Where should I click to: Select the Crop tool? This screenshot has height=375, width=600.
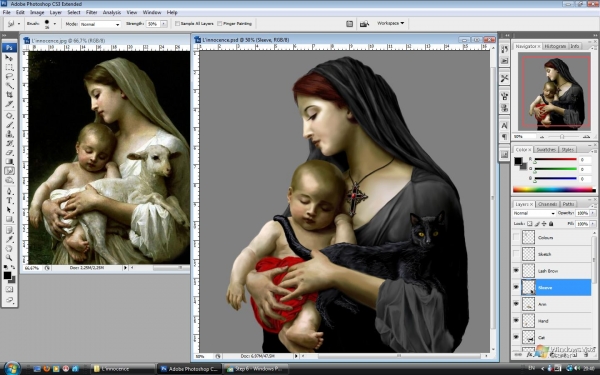tap(9, 95)
